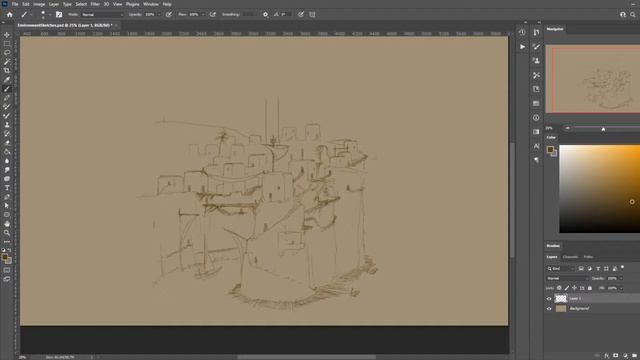
Task: Select the Navigator panel tab
Action: pyautogui.click(x=555, y=29)
